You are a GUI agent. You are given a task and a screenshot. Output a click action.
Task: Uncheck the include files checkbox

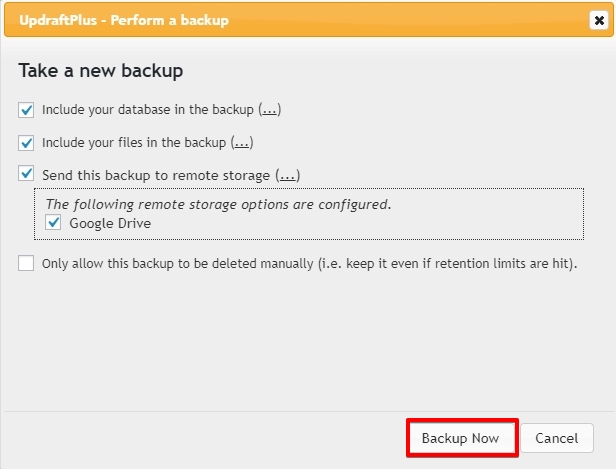tap(26, 143)
